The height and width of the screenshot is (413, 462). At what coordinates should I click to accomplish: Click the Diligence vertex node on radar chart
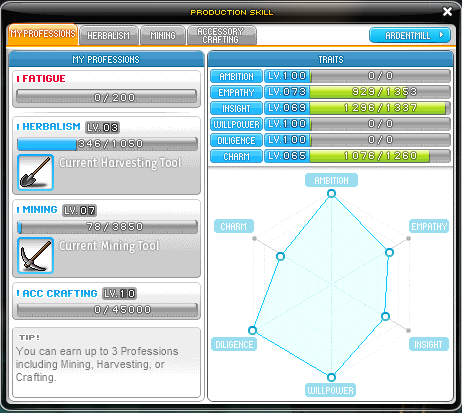pos(252,330)
